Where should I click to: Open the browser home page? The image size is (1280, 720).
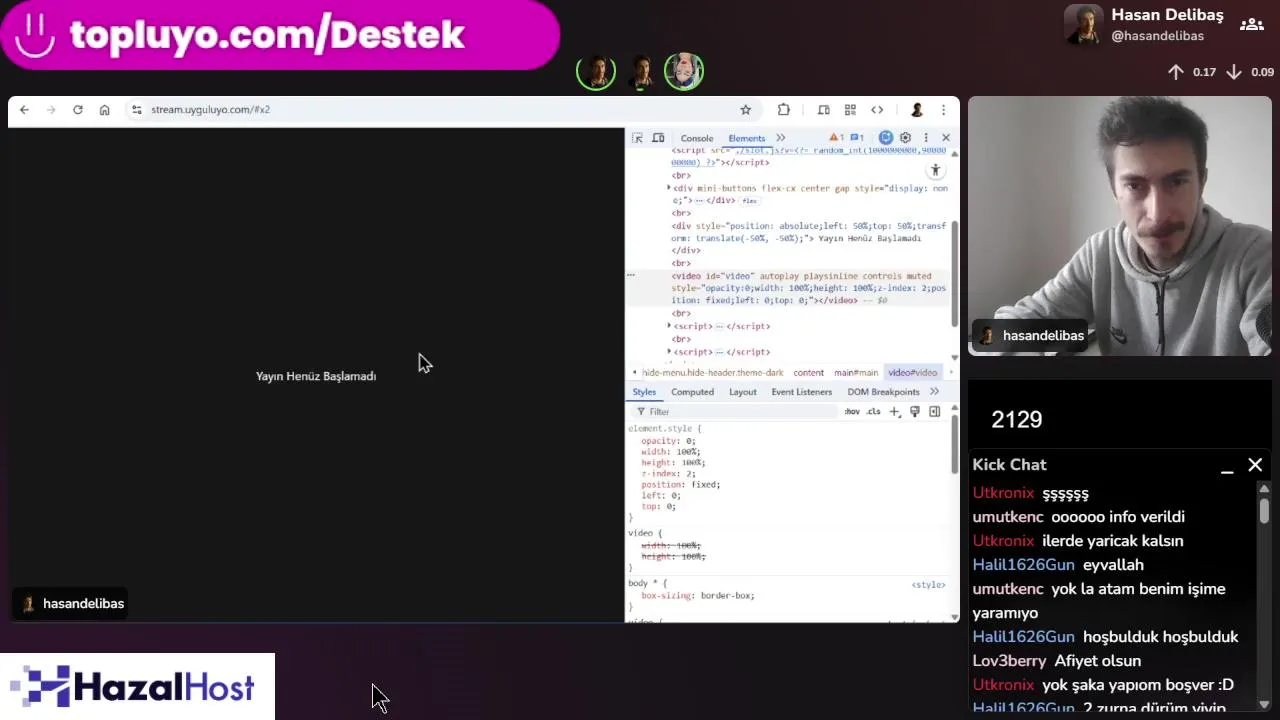tap(104, 110)
